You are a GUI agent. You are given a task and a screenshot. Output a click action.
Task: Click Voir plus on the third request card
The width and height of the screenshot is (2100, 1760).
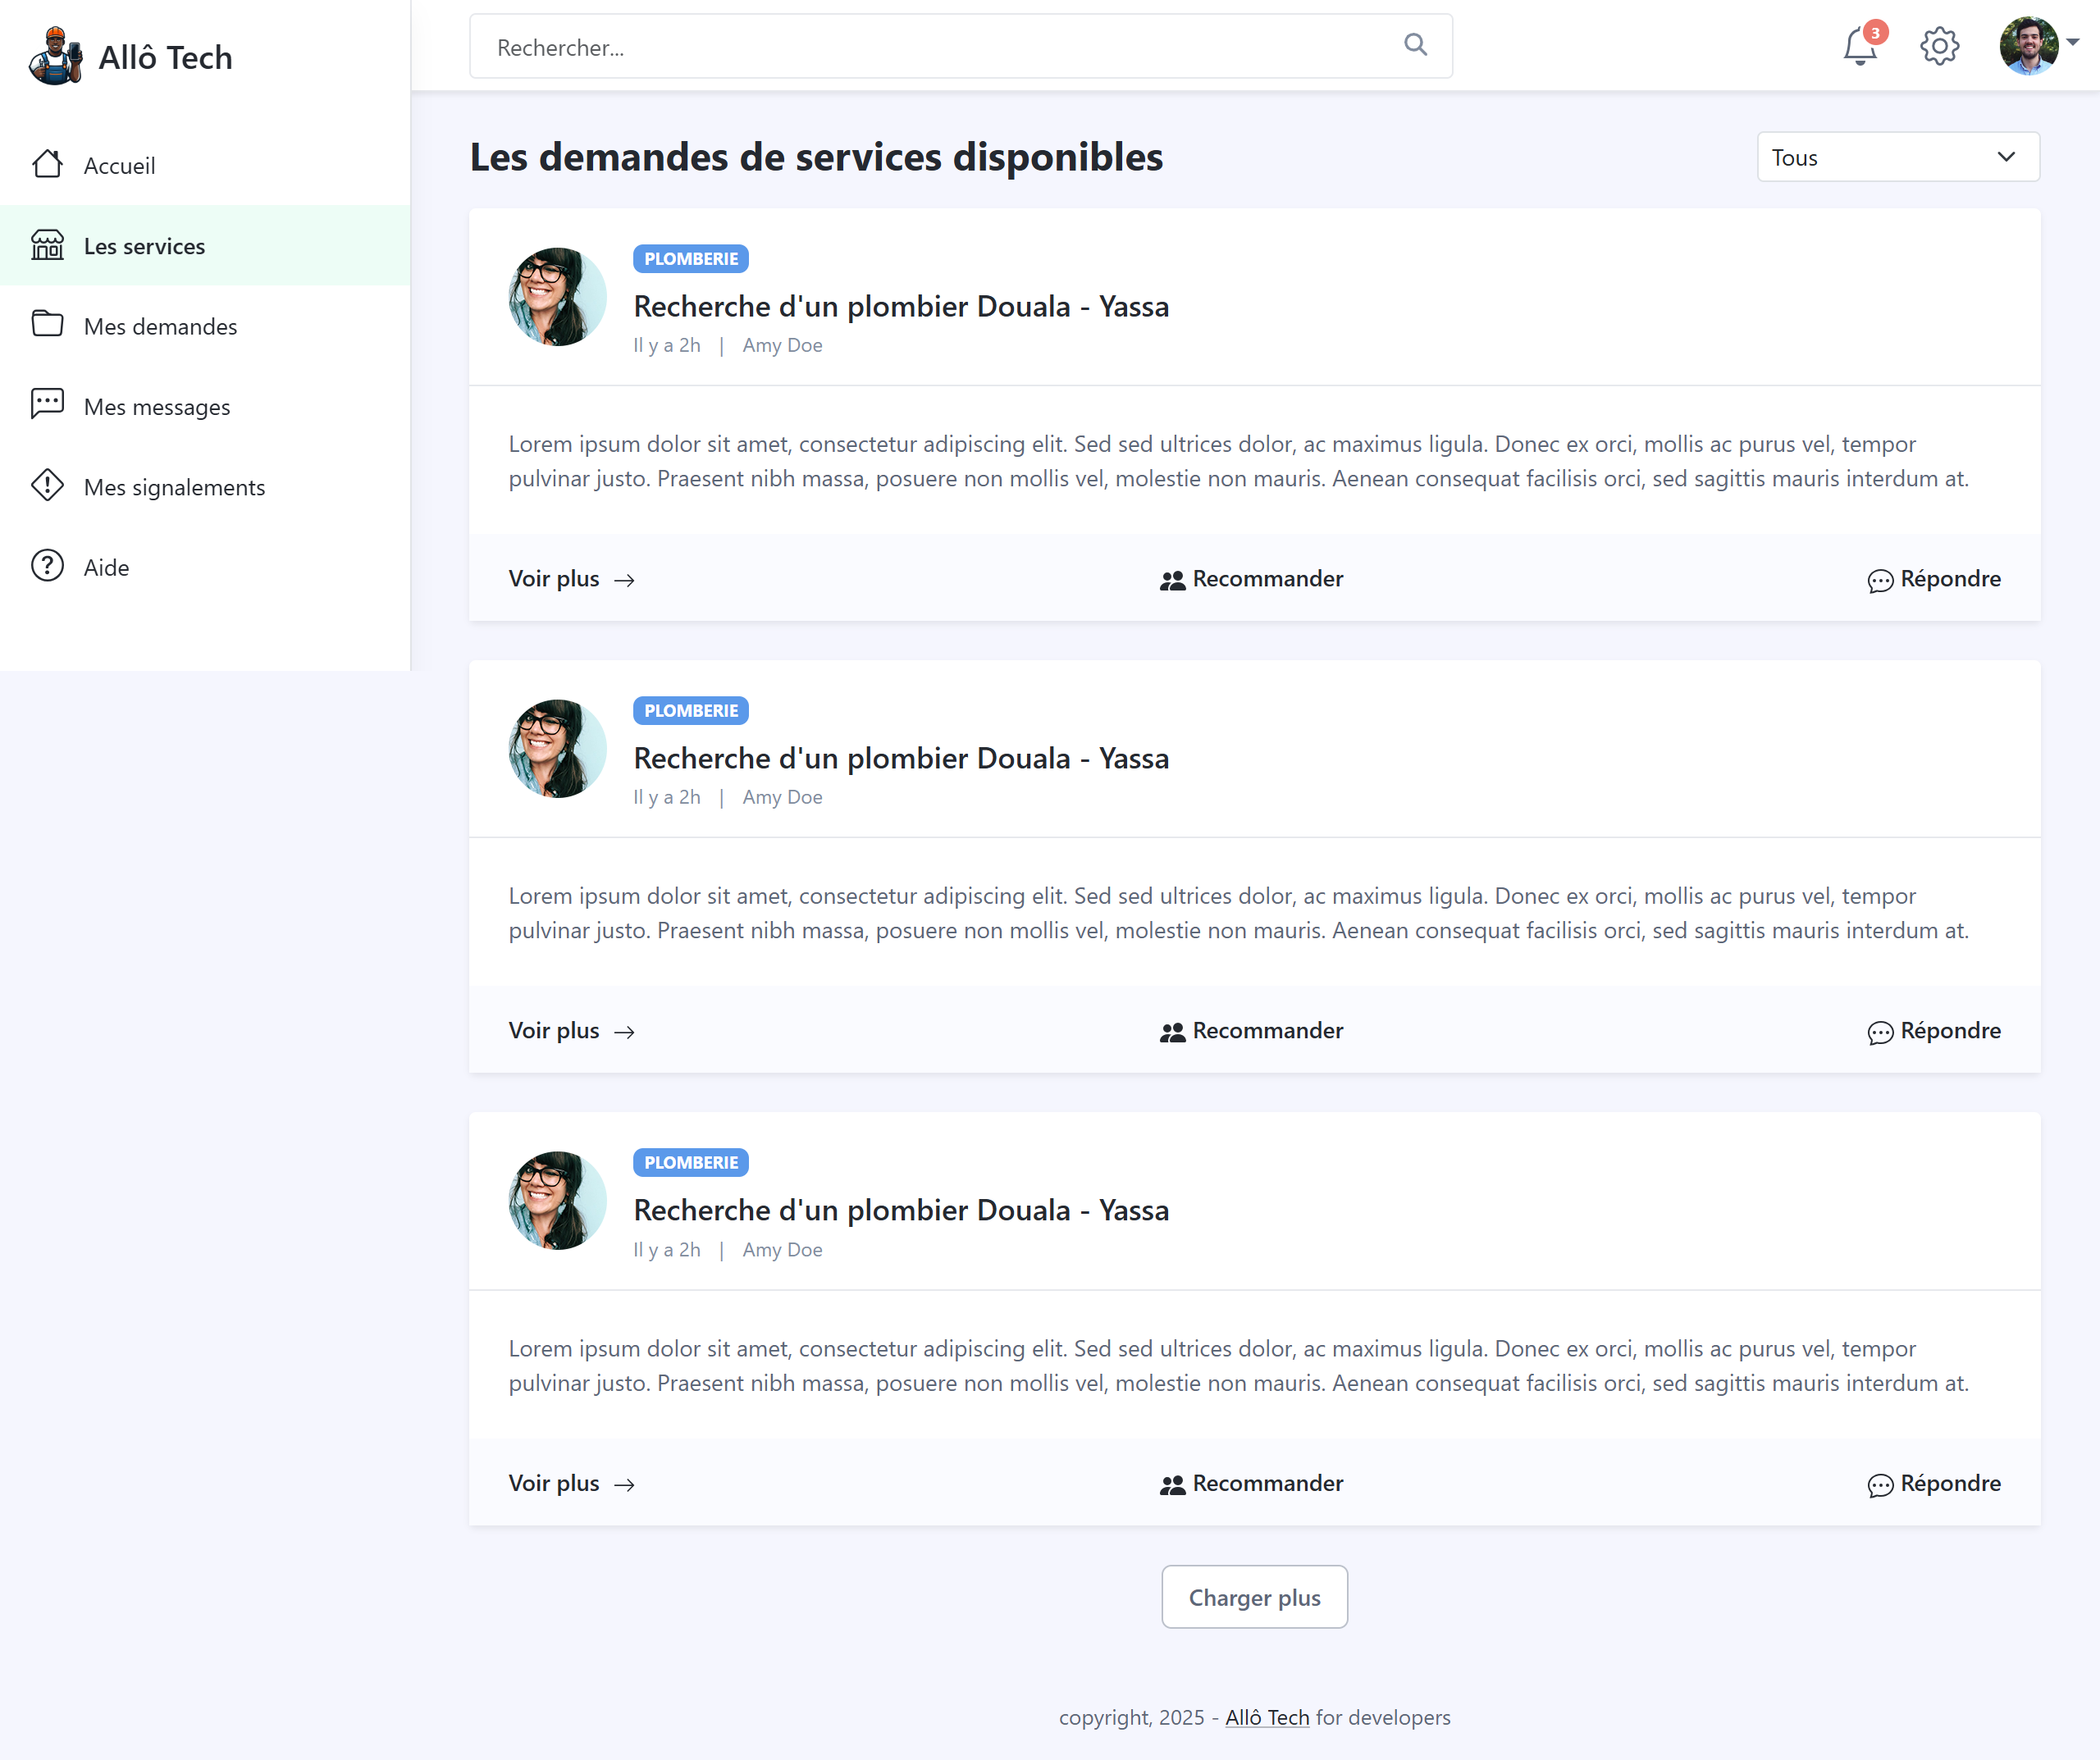coord(572,1483)
